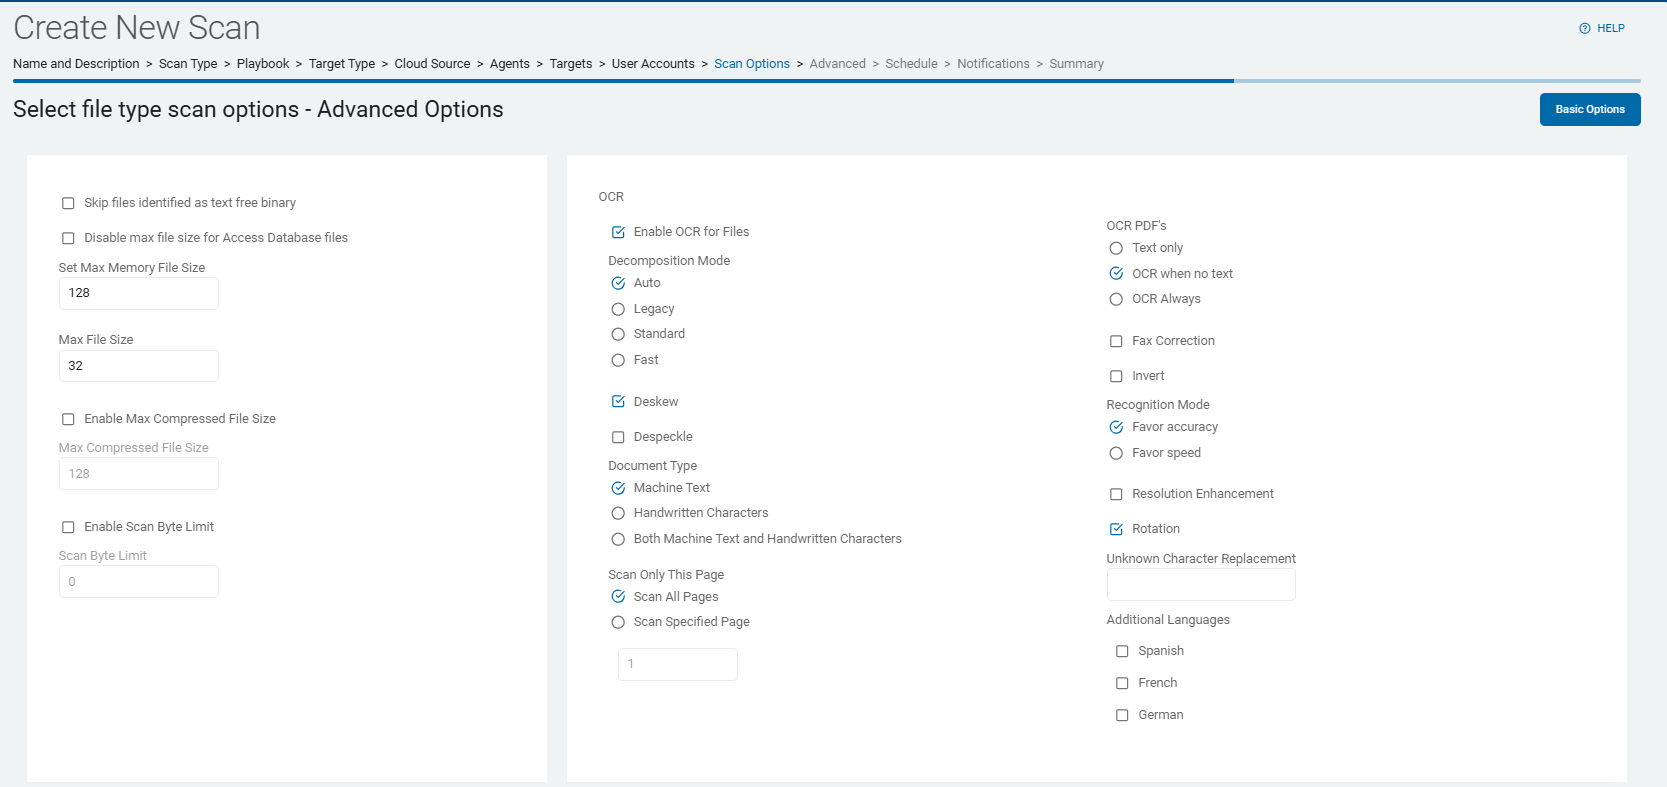Select Handwritten Characters document type

pyautogui.click(x=618, y=513)
